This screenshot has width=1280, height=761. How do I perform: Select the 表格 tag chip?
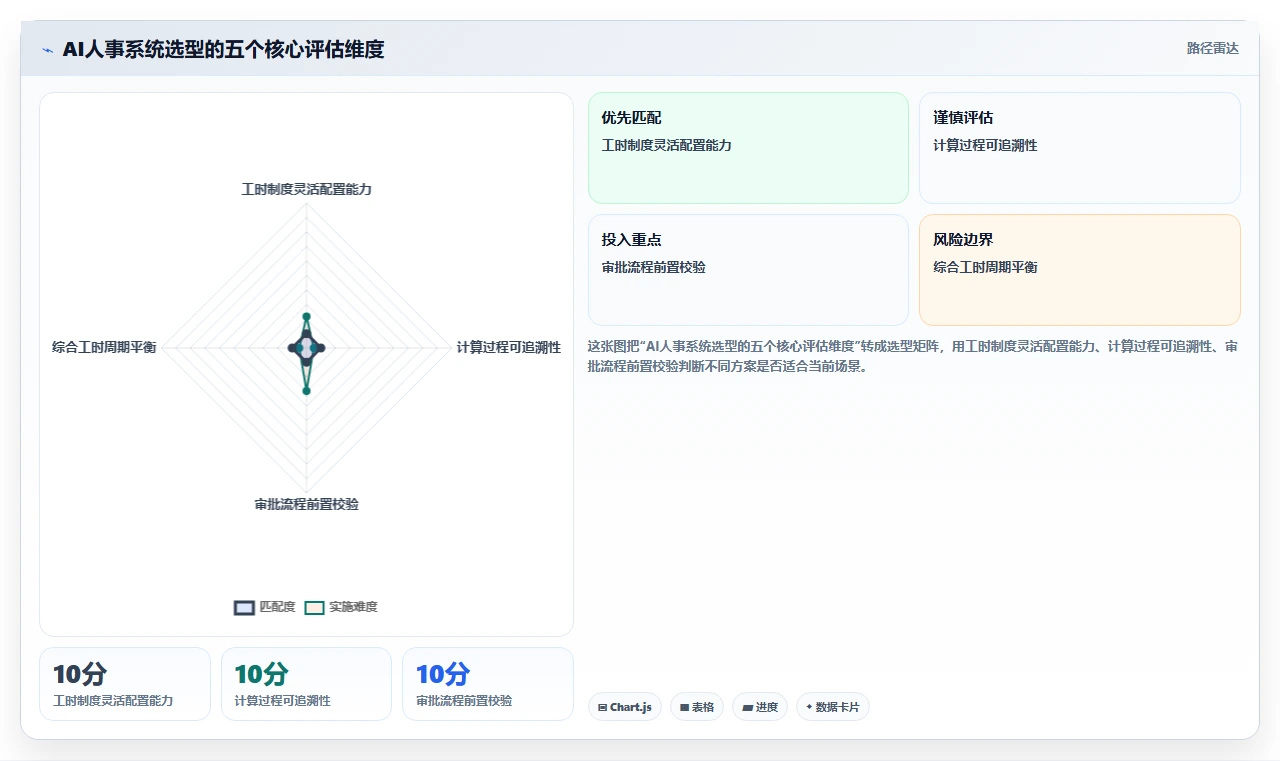(697, 707)
